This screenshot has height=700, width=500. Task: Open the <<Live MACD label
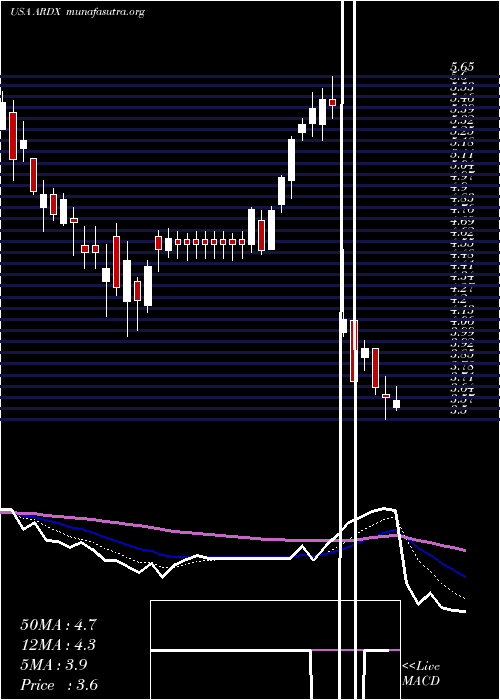(x=421, y=674)
